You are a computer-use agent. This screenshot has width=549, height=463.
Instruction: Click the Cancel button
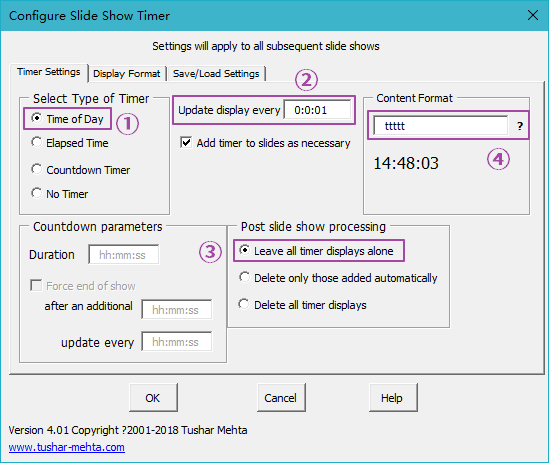(281, 398)
